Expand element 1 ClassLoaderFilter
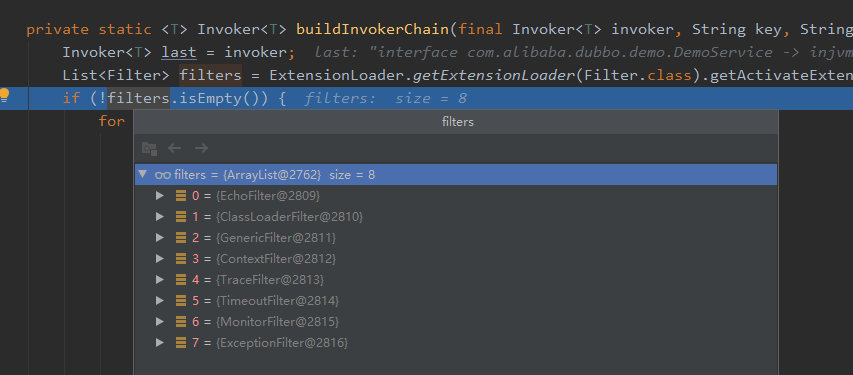Viewport: 853px width, 375px height. pyautogui.click(x=159, y=217)
